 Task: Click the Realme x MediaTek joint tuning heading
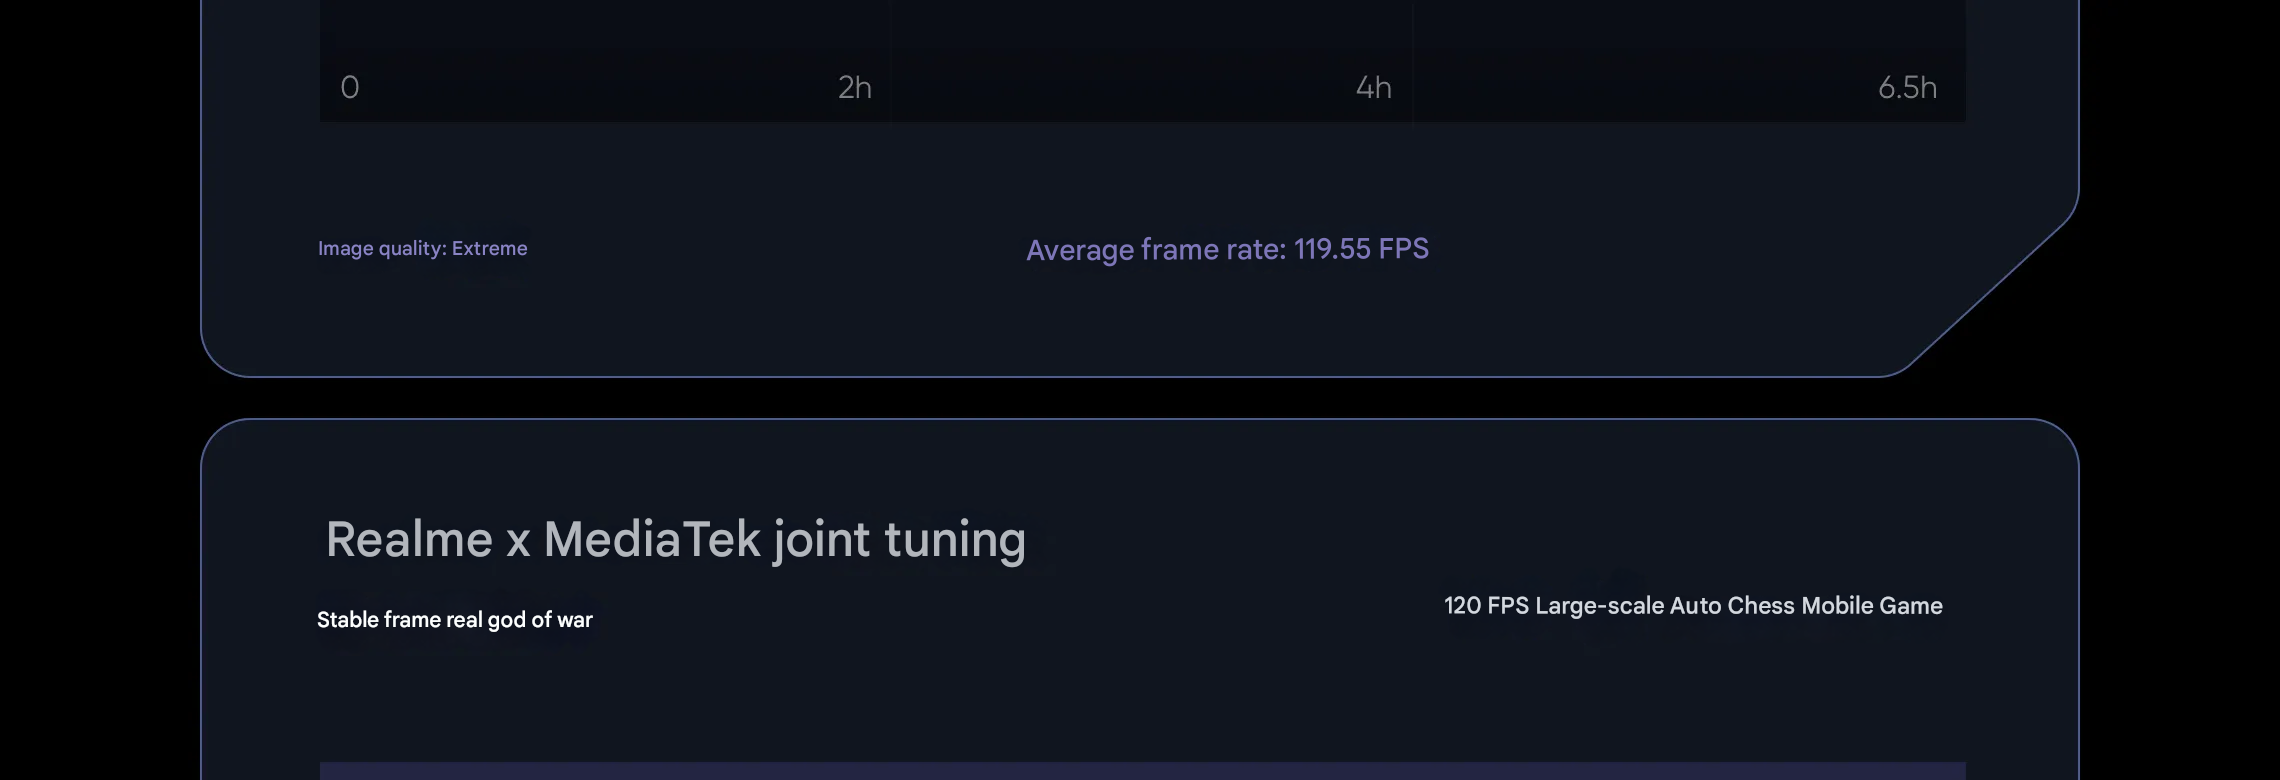(676, 540)
